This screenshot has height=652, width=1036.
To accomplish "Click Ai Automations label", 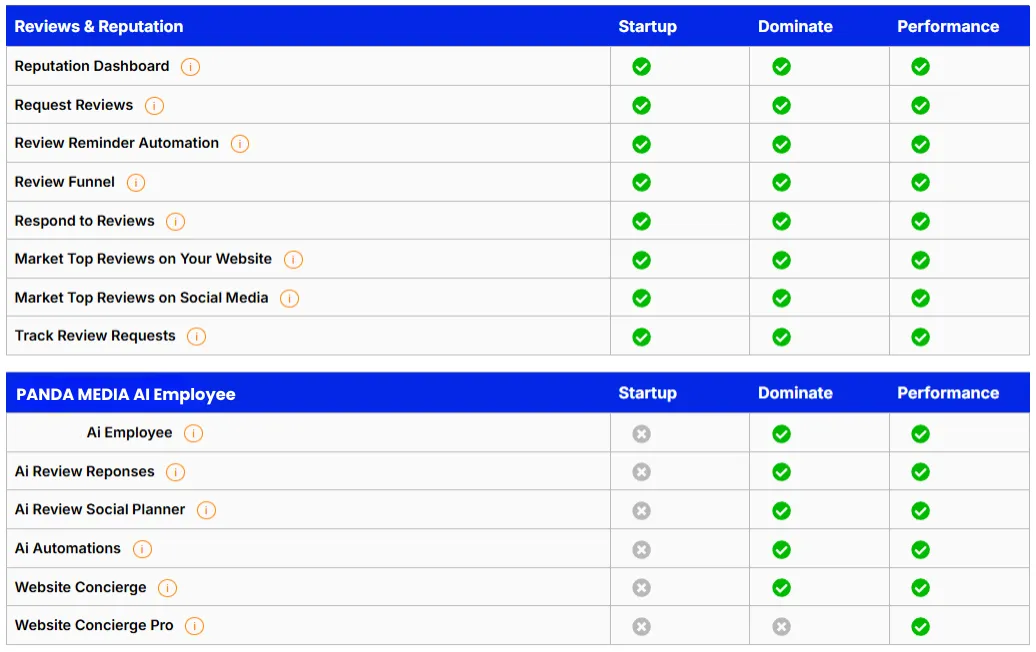I will (68, 548).
